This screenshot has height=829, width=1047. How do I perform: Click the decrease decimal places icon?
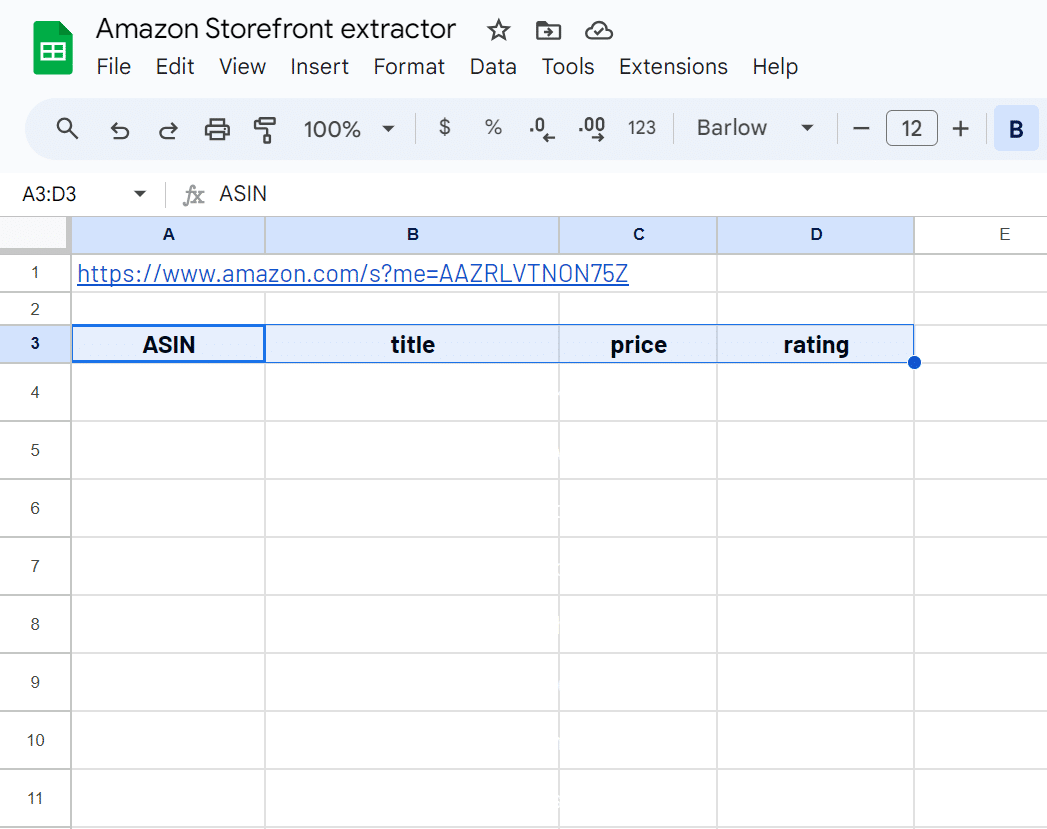pyautogui.click(x=542, y=129)
